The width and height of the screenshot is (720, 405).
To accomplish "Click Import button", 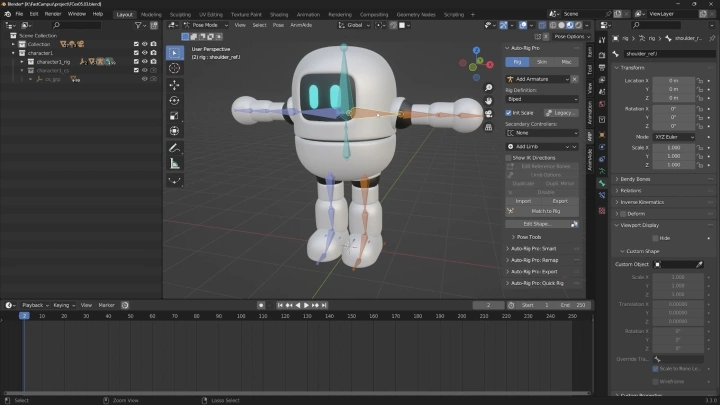I will [x=523, y=202].
